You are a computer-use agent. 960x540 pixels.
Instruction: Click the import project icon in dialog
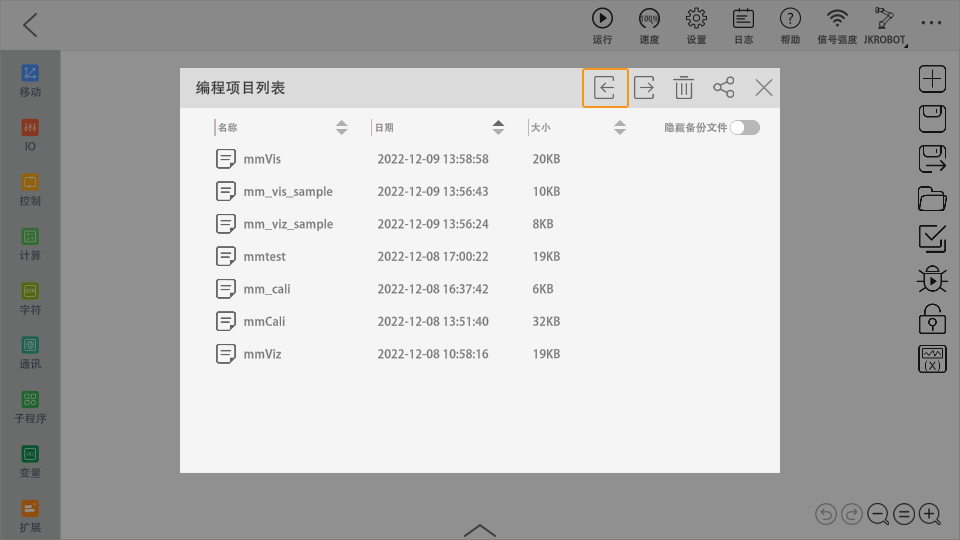click(x=605, y=88)
